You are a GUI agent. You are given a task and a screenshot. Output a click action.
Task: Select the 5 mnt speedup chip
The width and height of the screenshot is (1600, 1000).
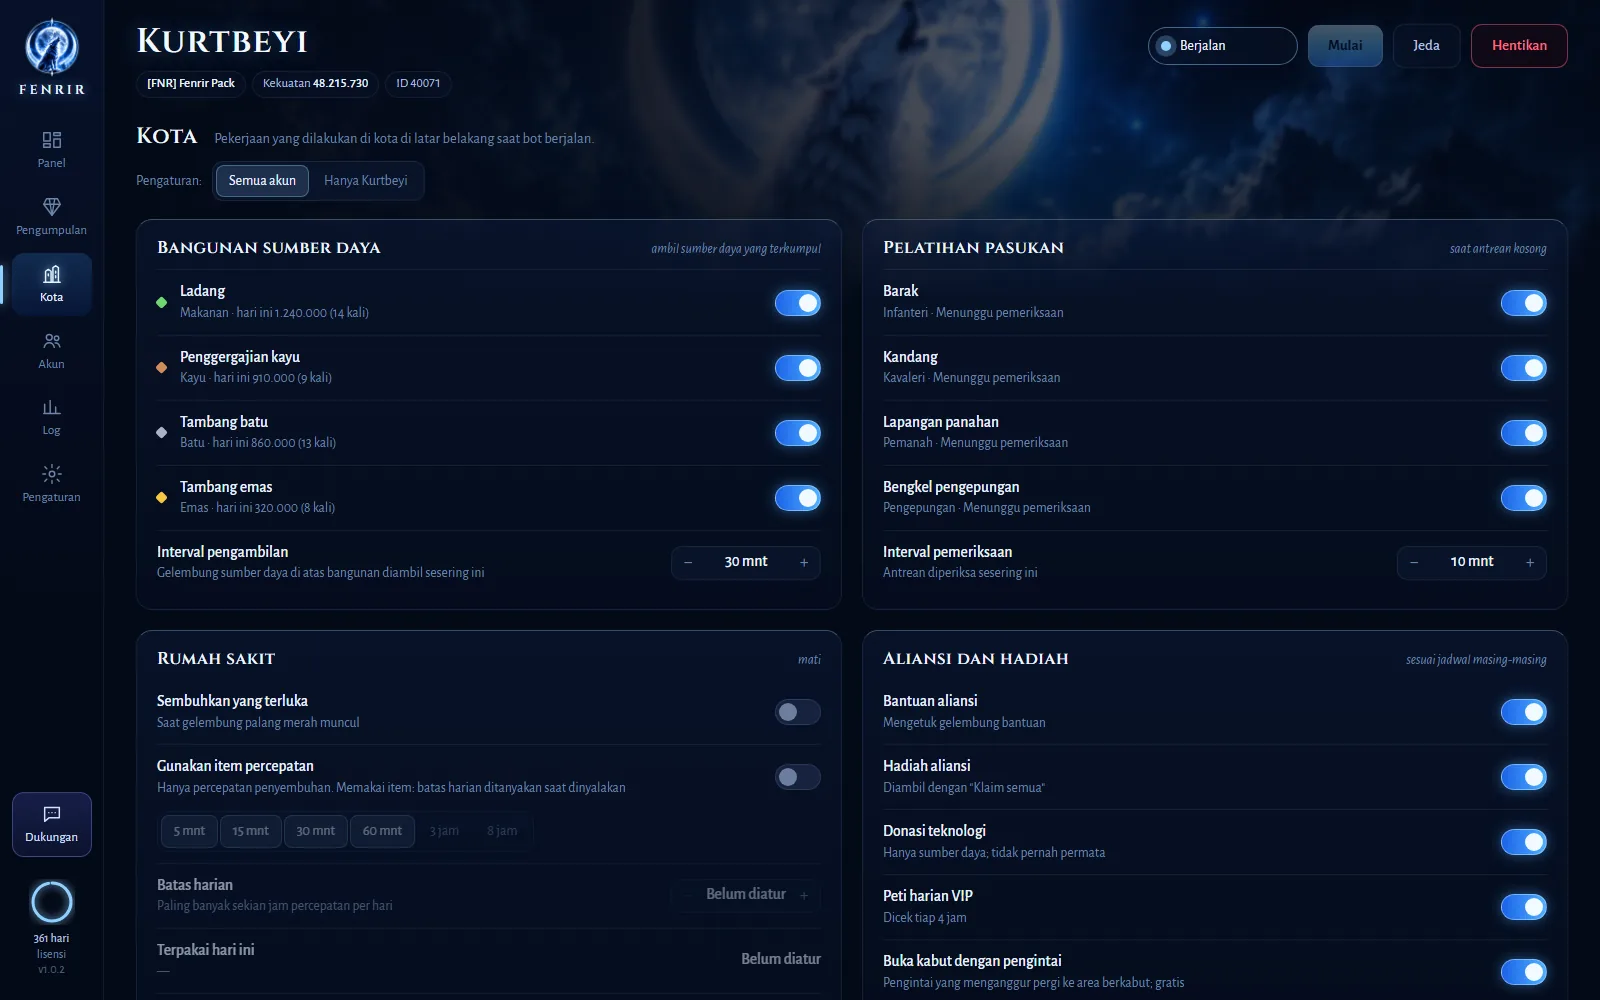tap(189, 831)
